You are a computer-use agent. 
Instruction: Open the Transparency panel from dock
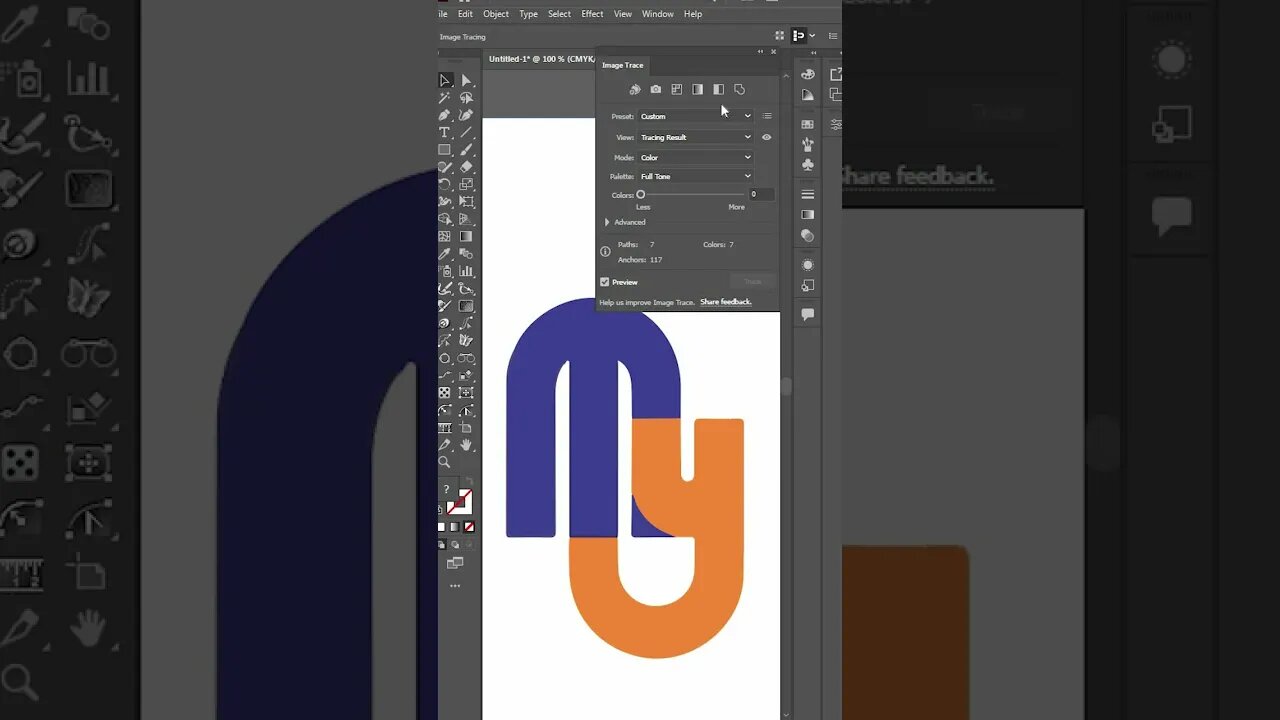point(808,236)
